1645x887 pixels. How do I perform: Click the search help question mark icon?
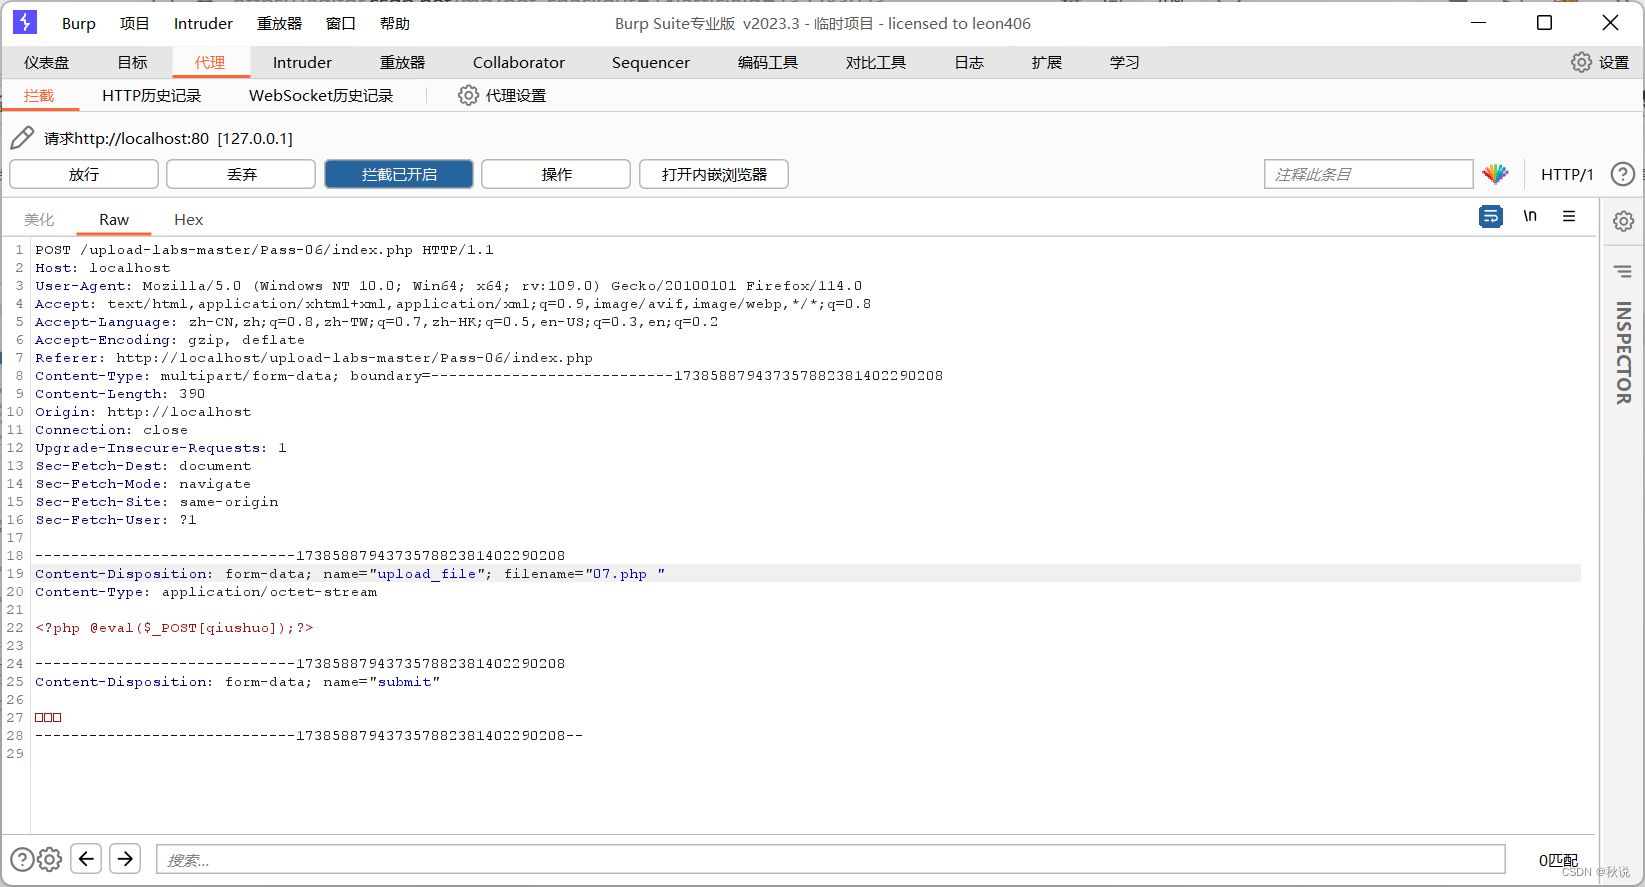pos(22,859)
